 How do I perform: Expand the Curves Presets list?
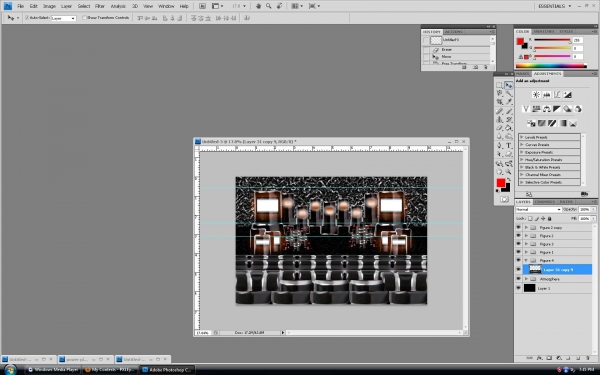[x=522, y=145]
